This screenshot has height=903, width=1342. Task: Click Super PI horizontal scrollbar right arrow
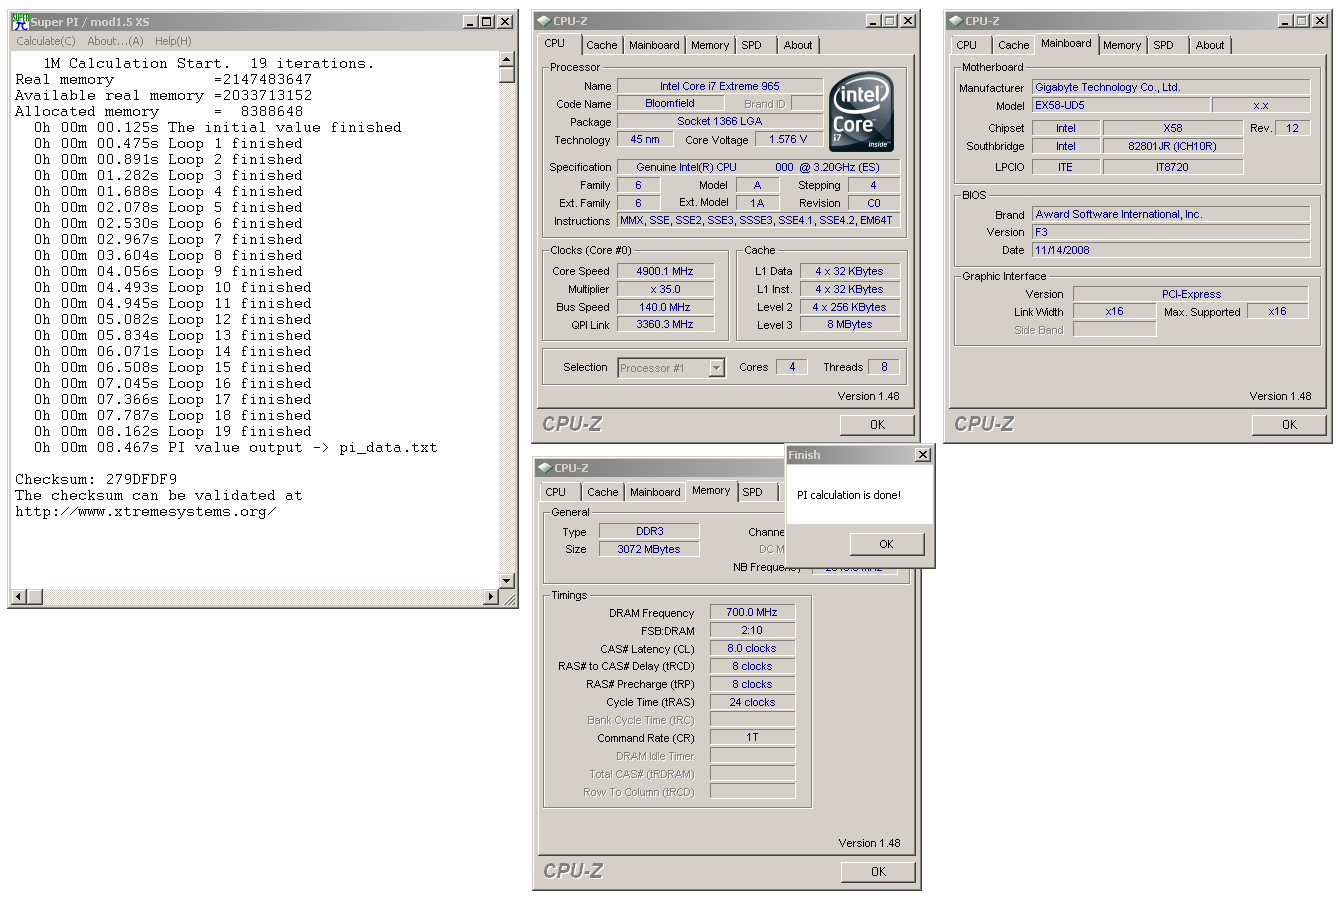[491, 597]
